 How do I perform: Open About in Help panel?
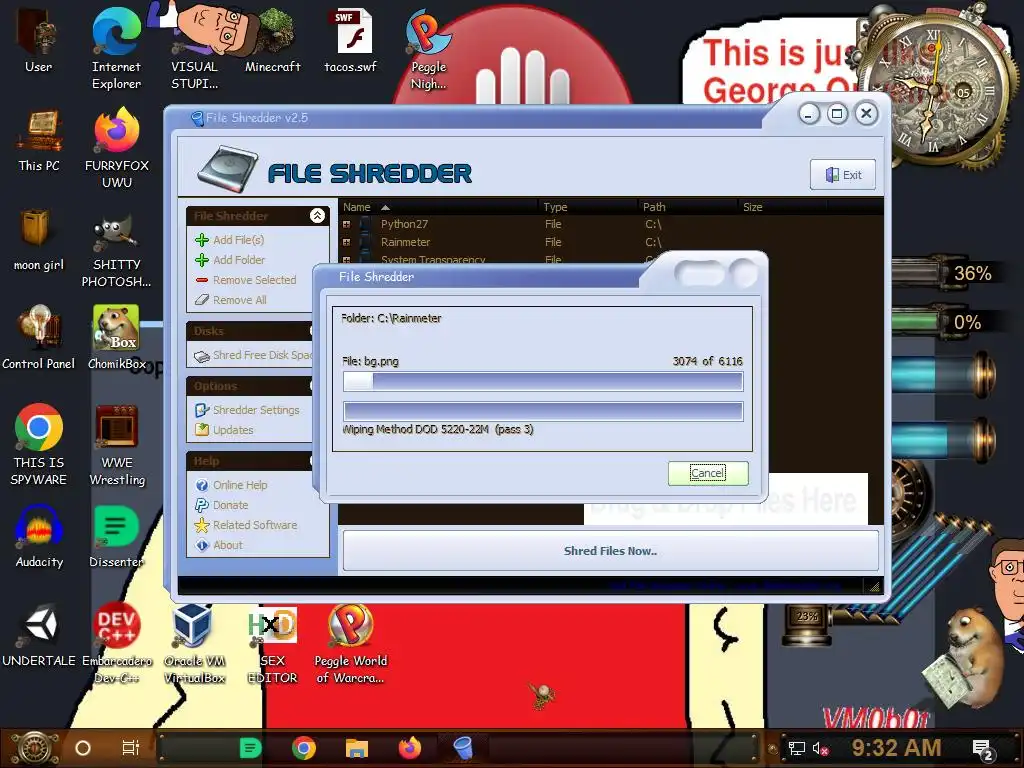[219, 545]
